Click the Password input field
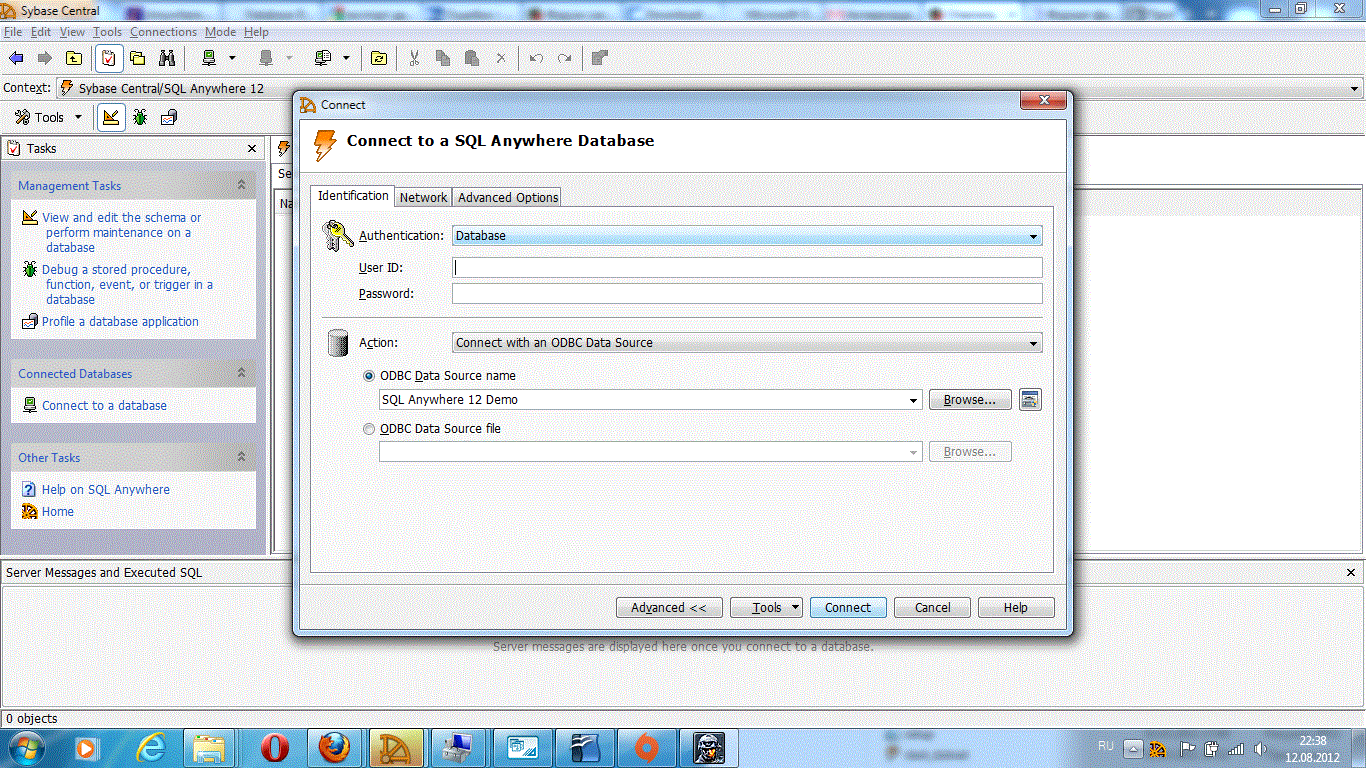 (747, 294)
